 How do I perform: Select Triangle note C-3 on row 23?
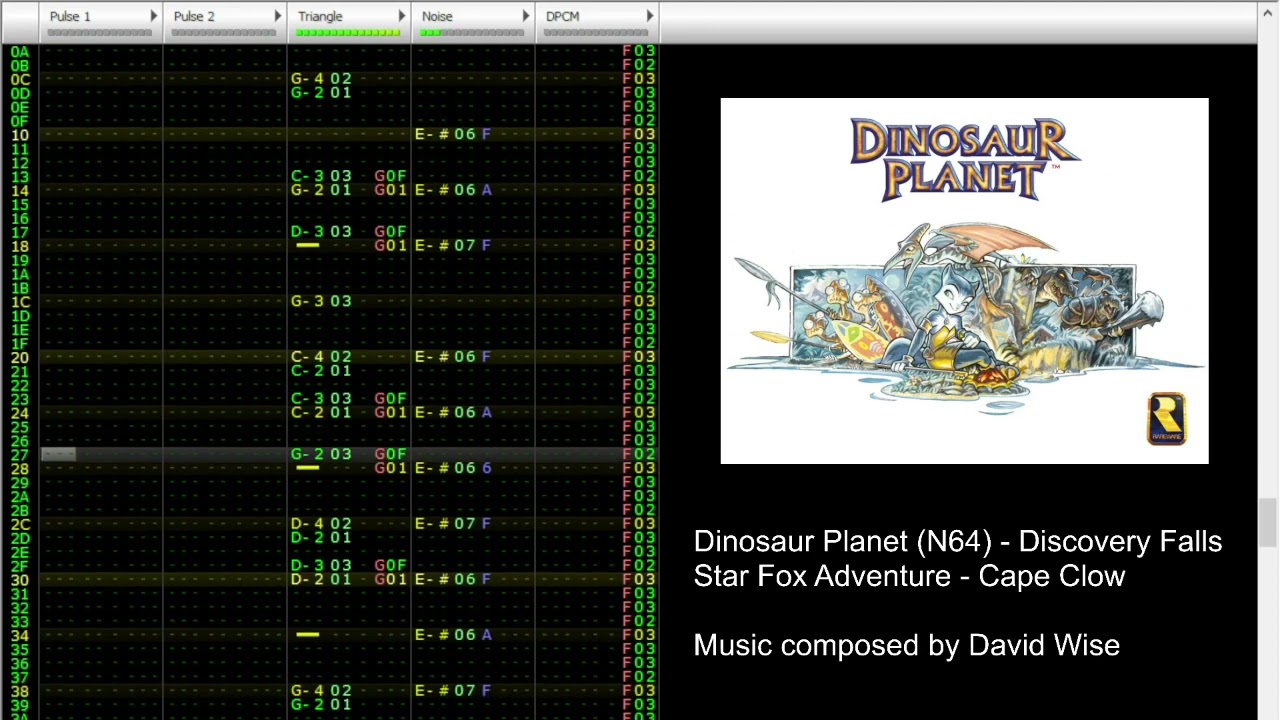pos(308,399)
